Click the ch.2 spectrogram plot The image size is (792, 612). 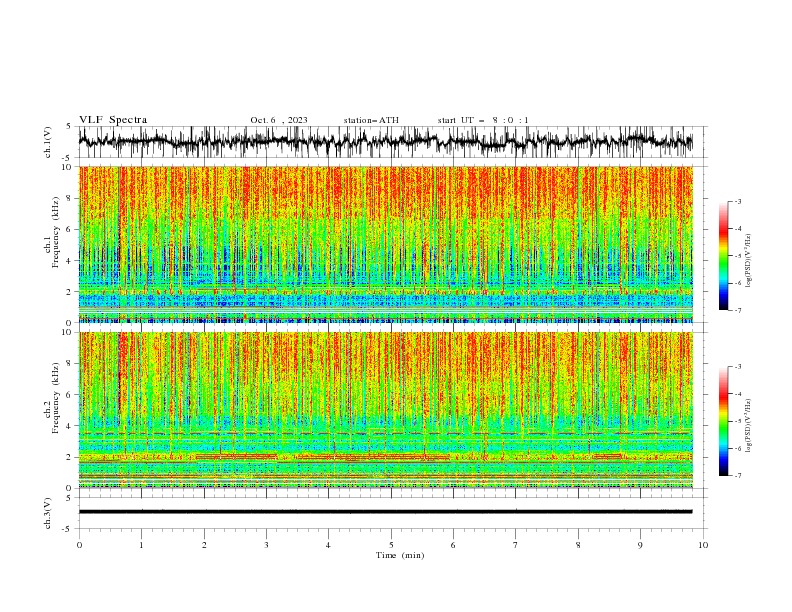click(x=385, y=410)
